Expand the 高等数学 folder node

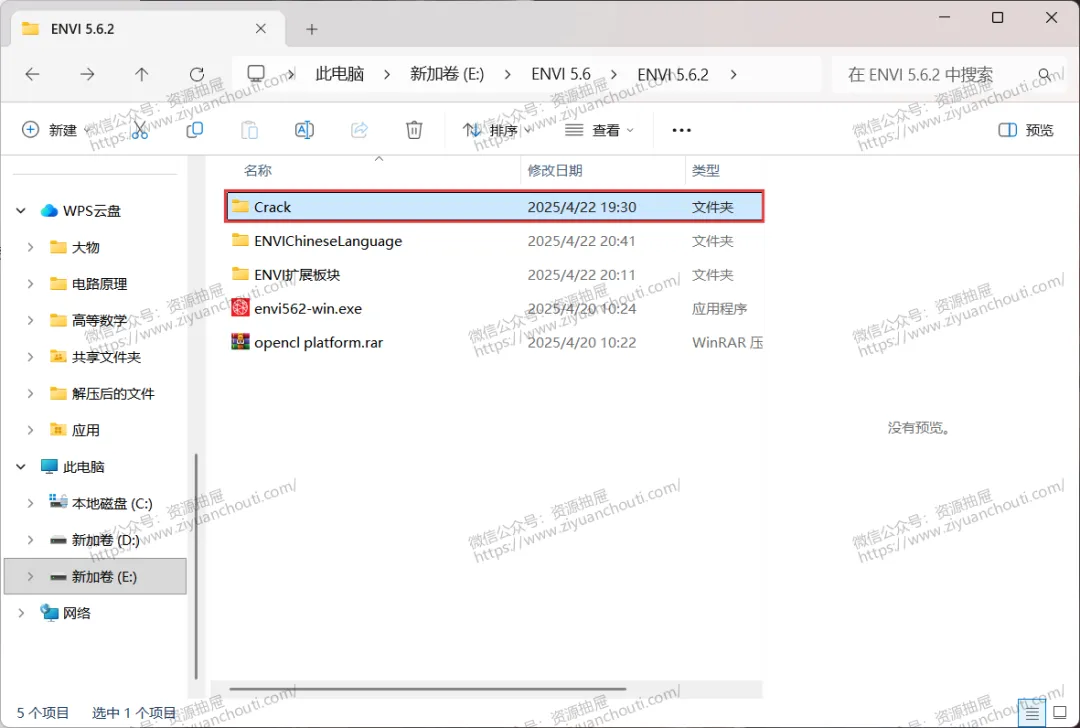click(30, 320)
